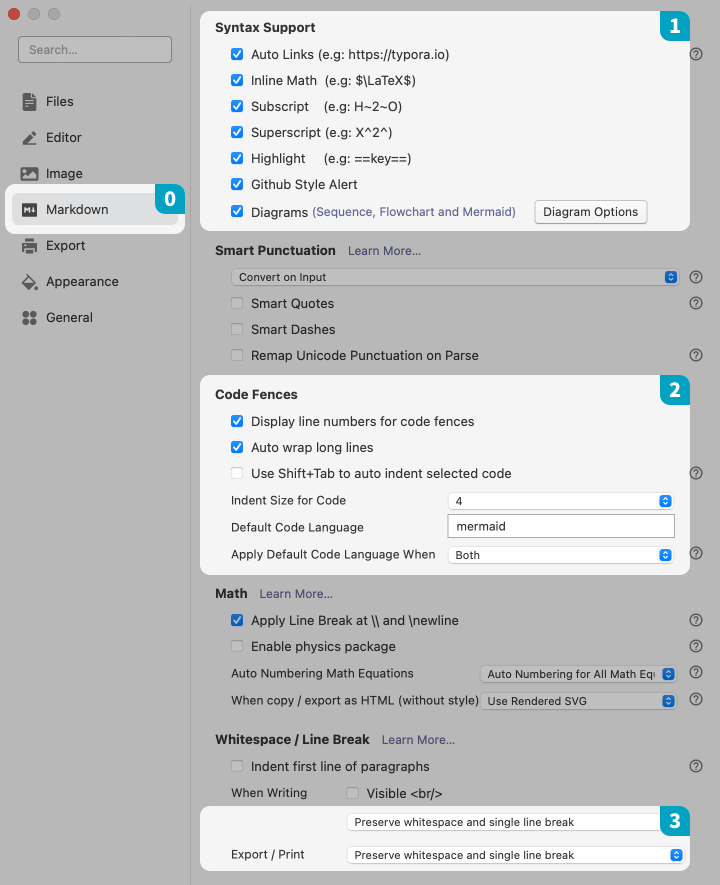Toggle Display line numbers for code fences
The height and width of the screenshot is (885, 720).
(237, 421)
